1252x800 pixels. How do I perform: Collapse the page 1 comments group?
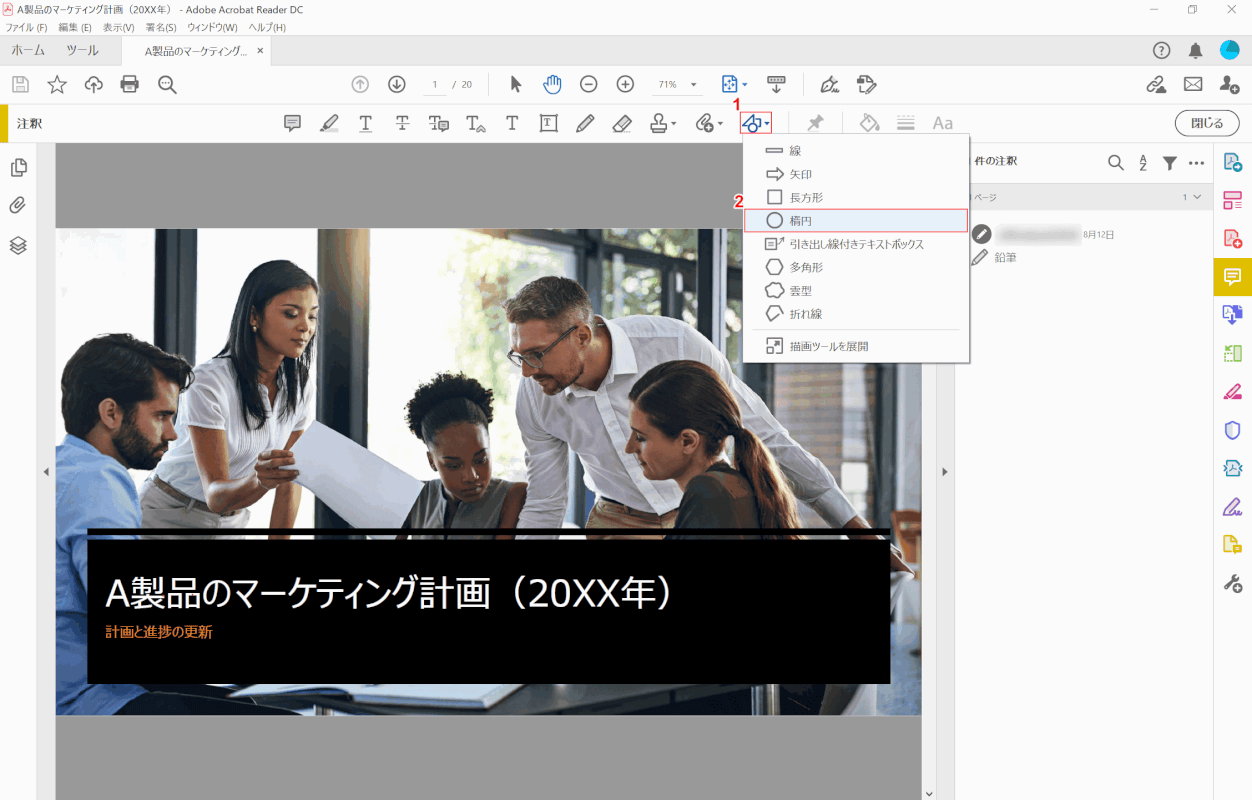pos(1196,197)
